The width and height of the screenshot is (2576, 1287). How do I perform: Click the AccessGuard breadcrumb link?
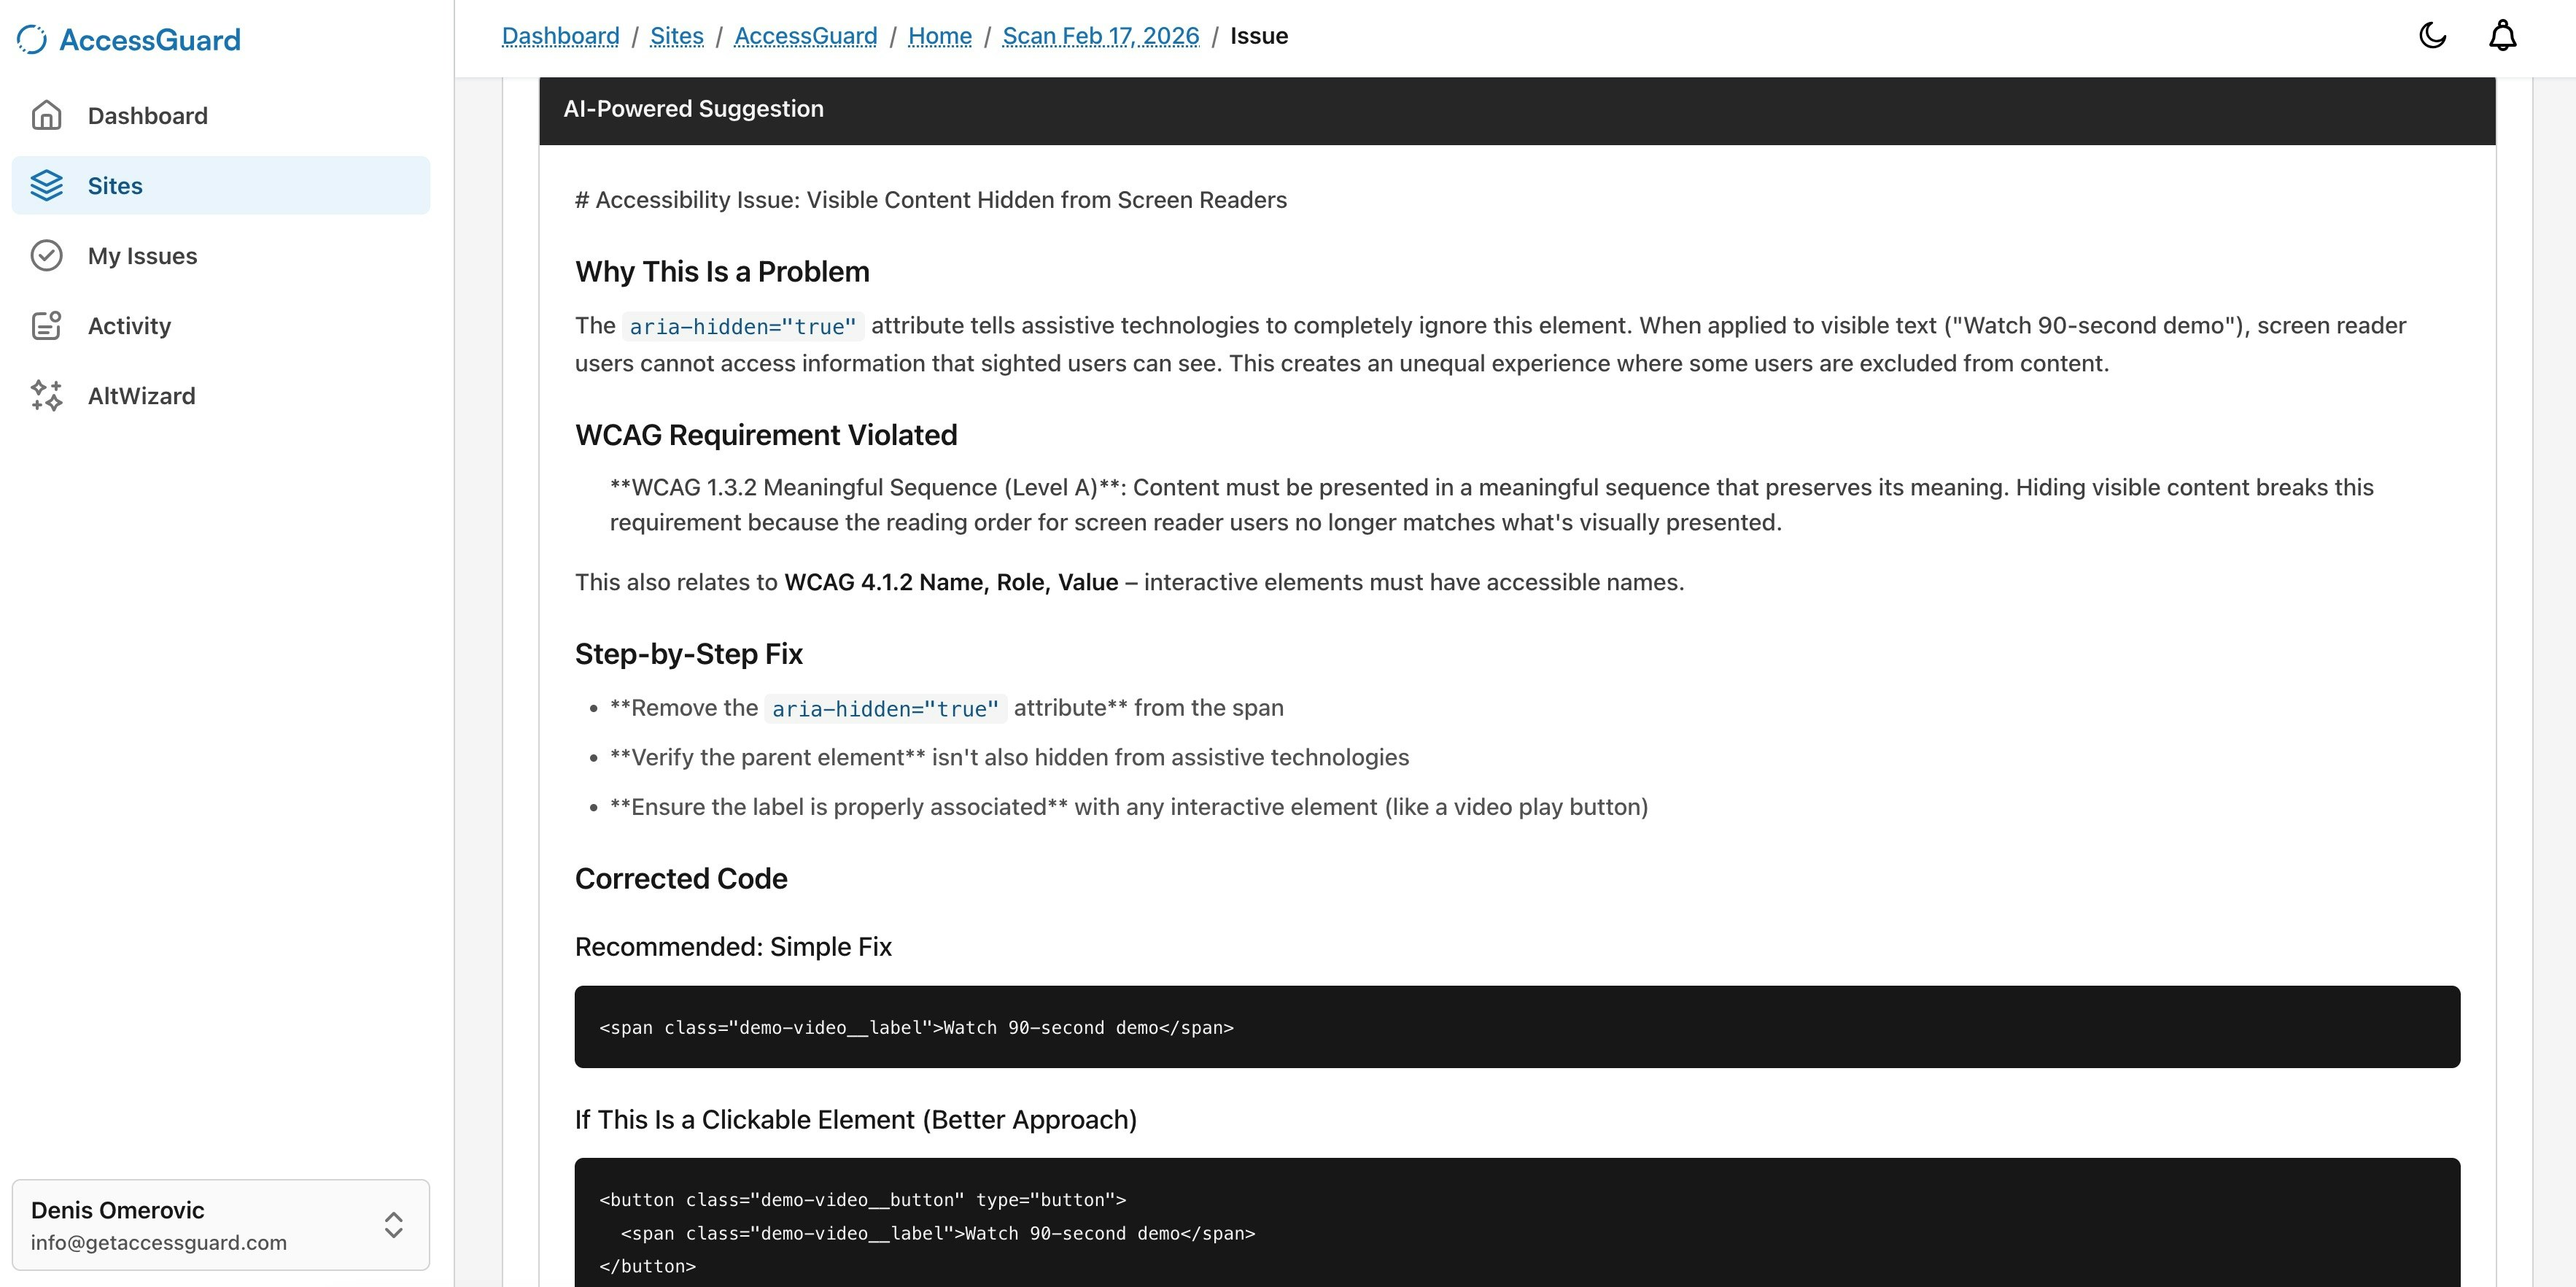(x=805, y=36)
